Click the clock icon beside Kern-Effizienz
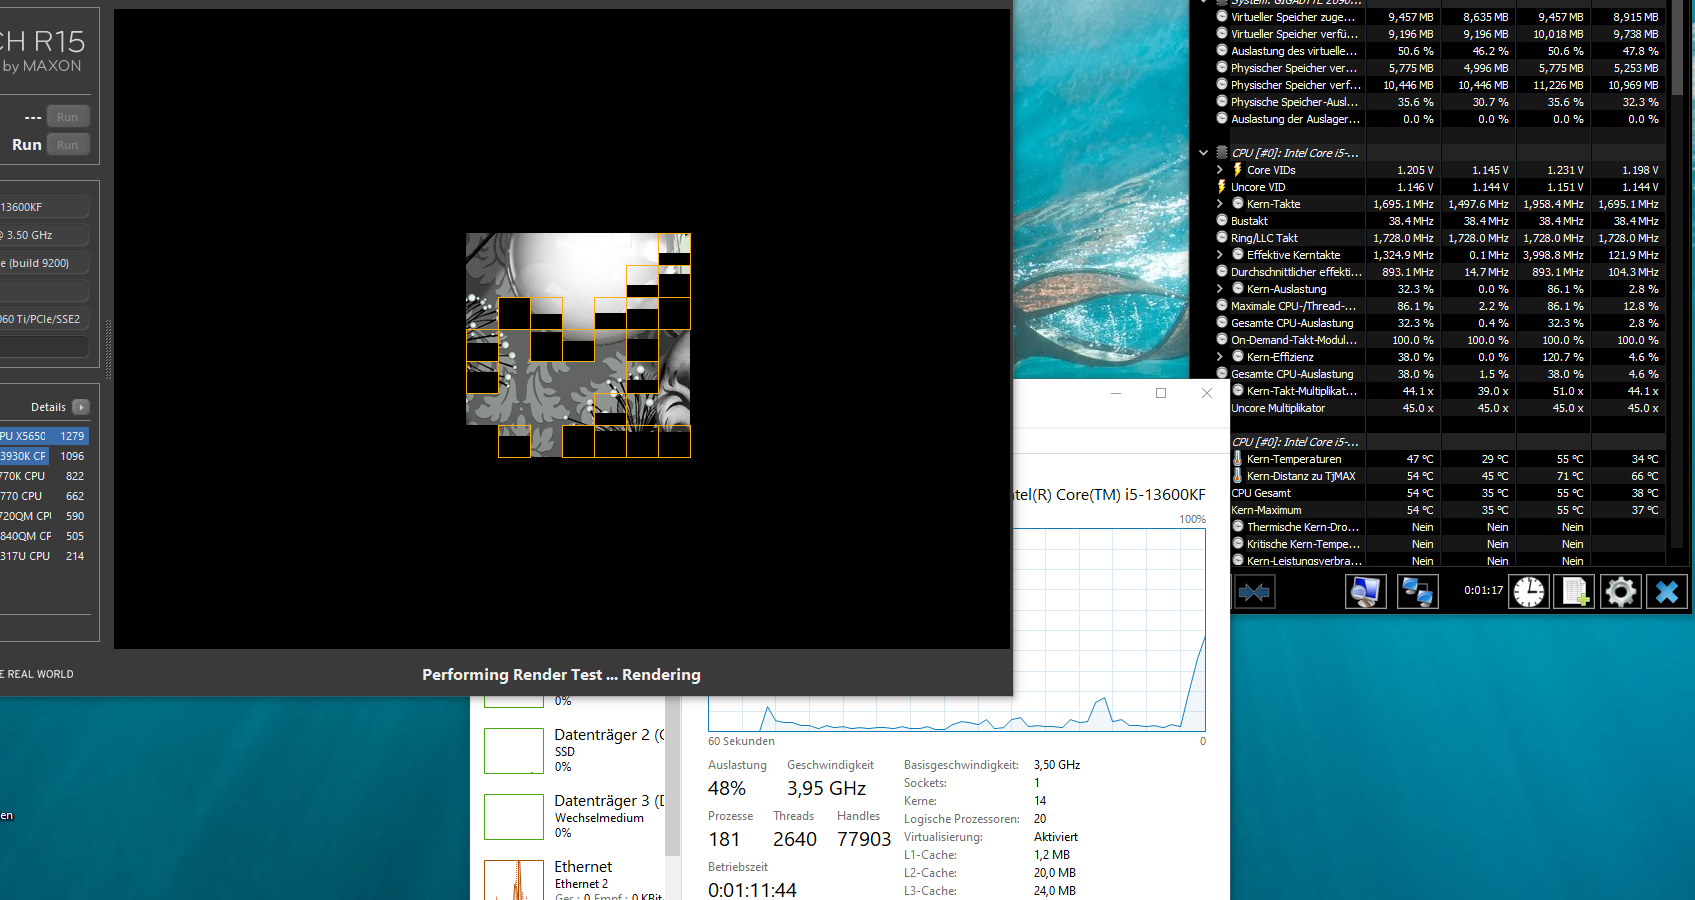The height and width of the screenshot is (900, 1695). (1238, 357)
